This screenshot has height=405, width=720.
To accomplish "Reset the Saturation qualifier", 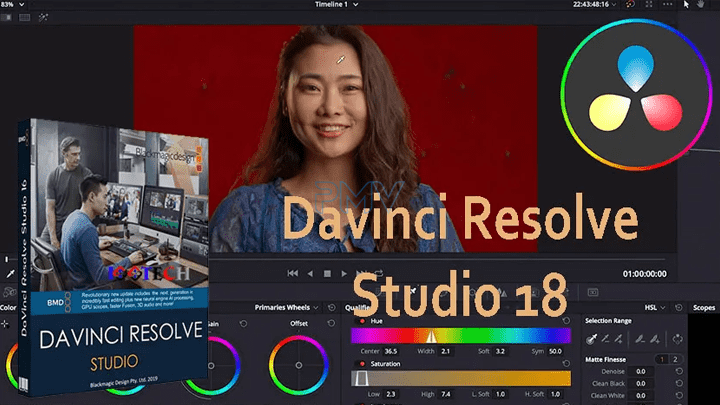I will (566, 364).
